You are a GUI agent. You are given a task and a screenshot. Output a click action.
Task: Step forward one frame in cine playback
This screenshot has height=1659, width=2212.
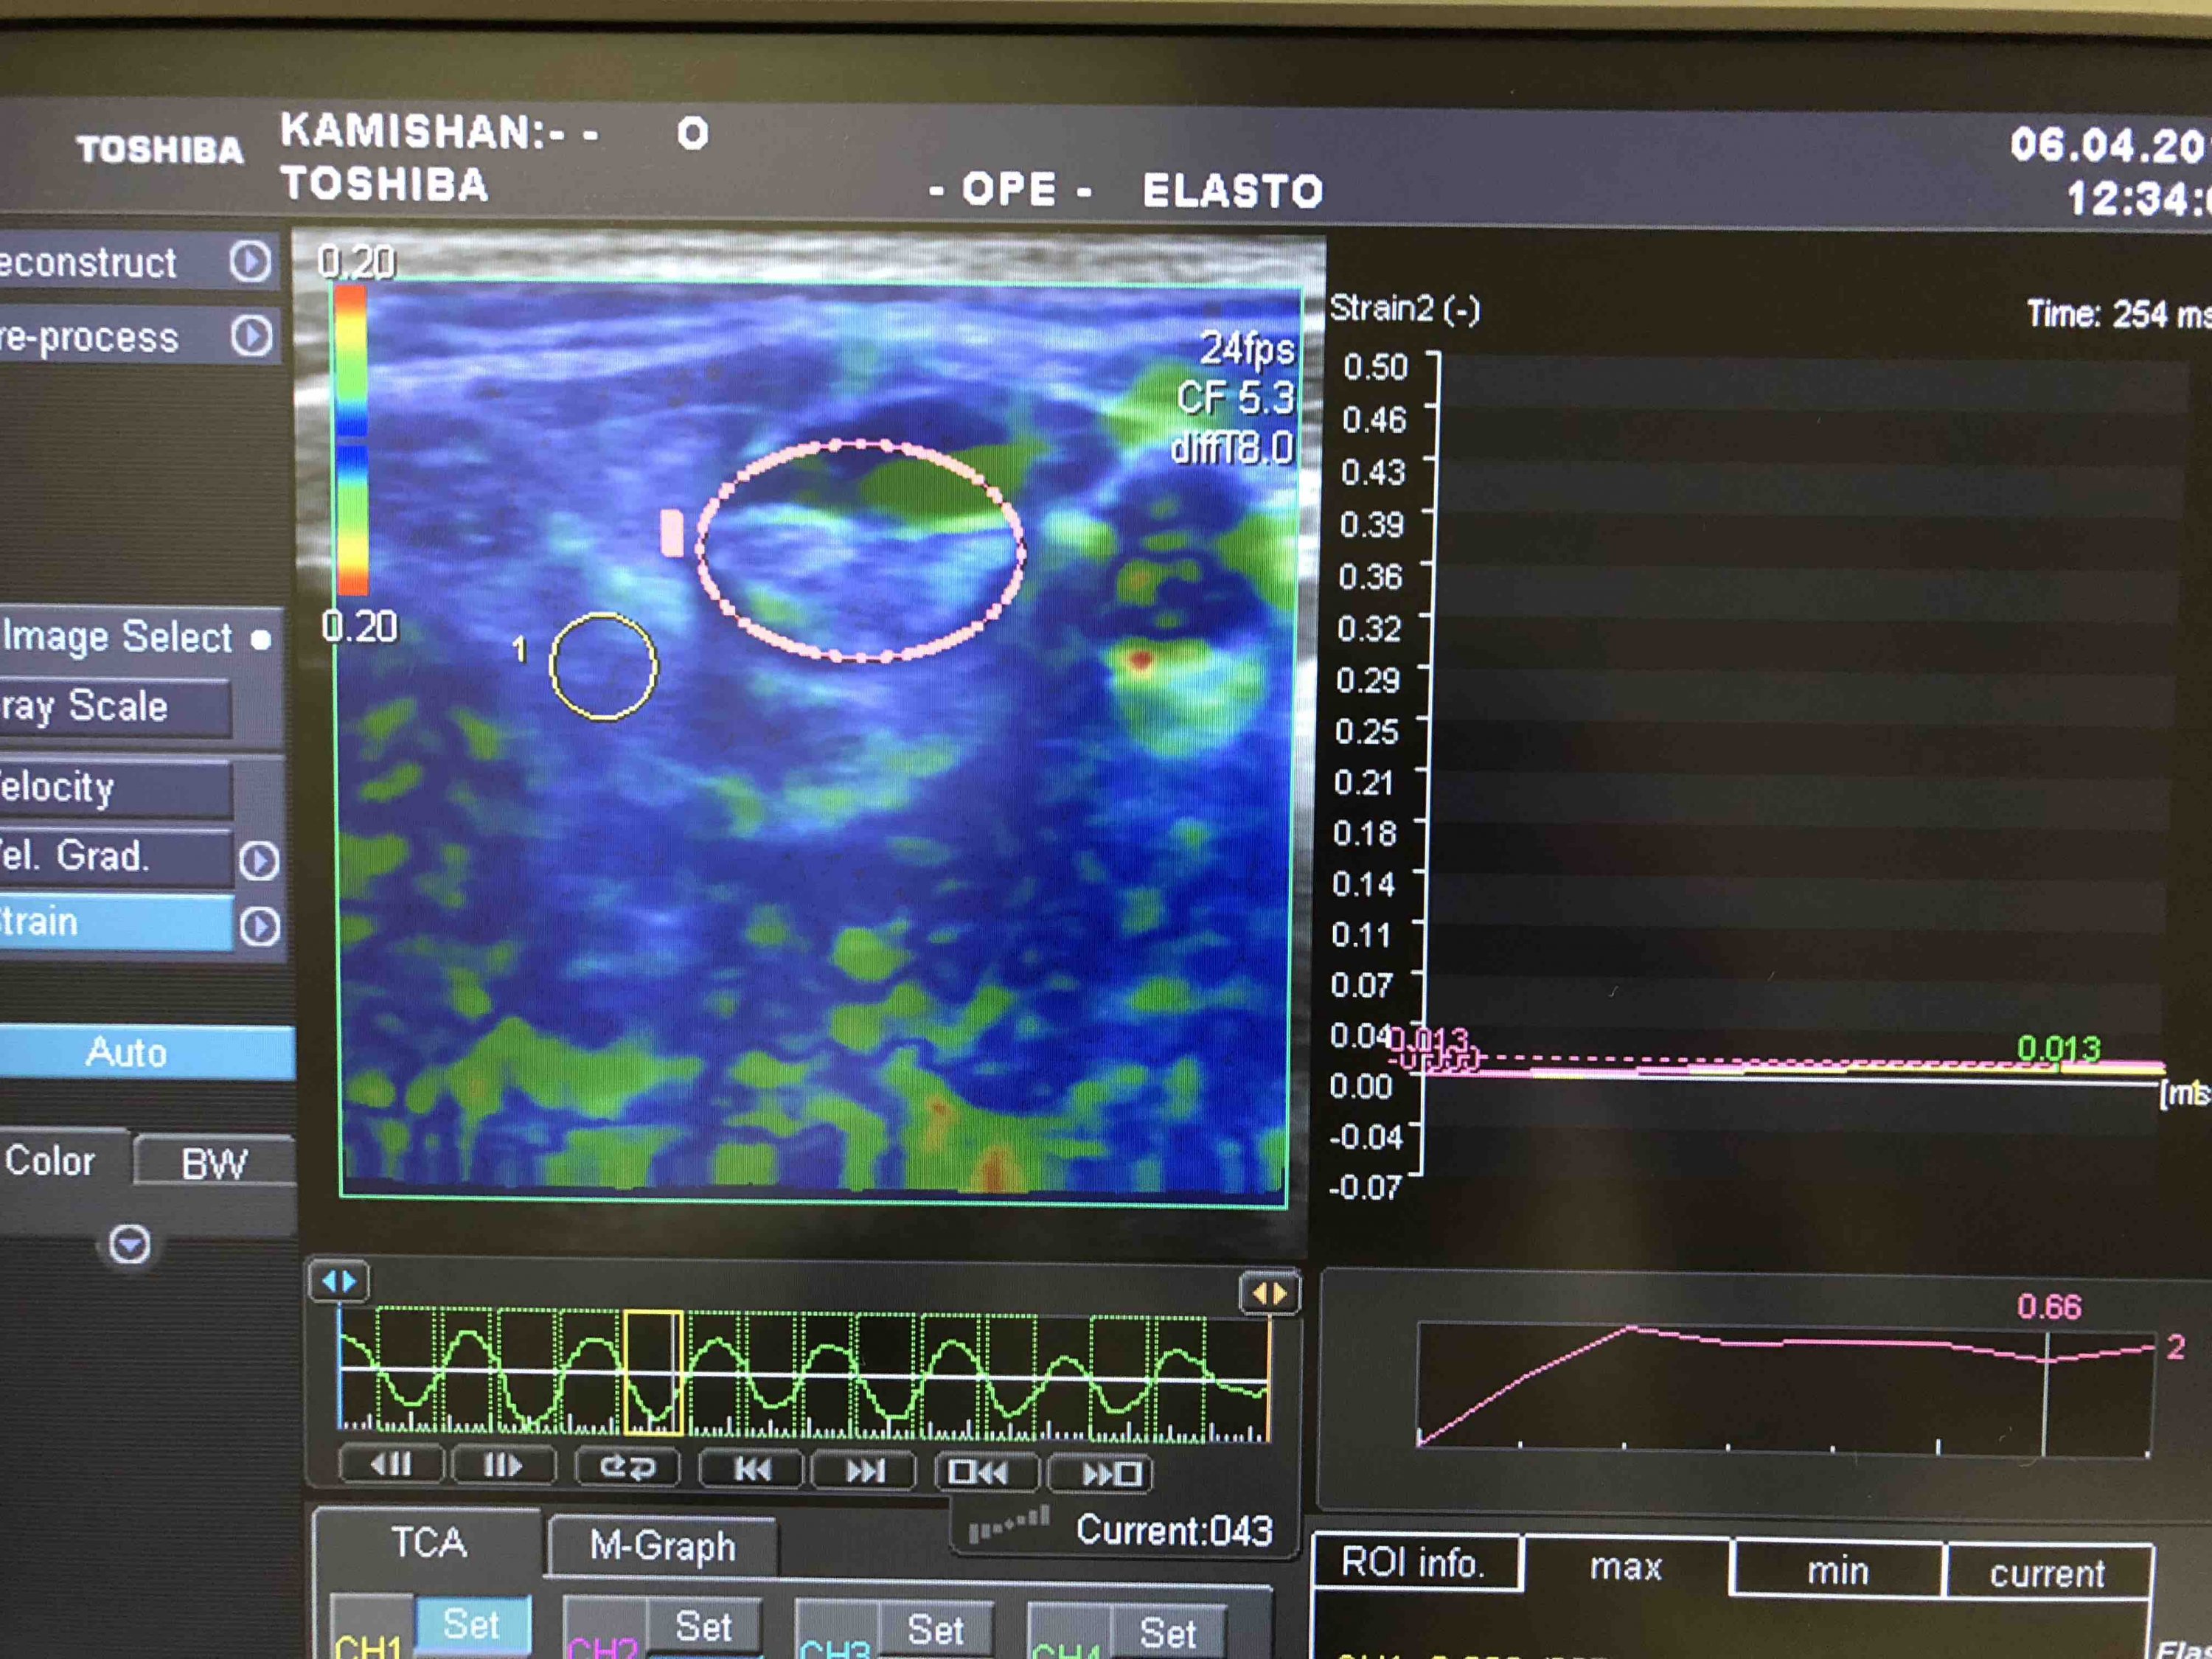pos(503,1467)
